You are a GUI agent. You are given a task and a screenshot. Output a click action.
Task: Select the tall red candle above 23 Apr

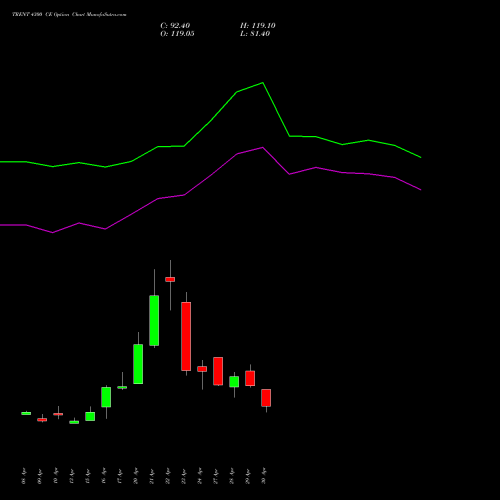pos(186,336)
